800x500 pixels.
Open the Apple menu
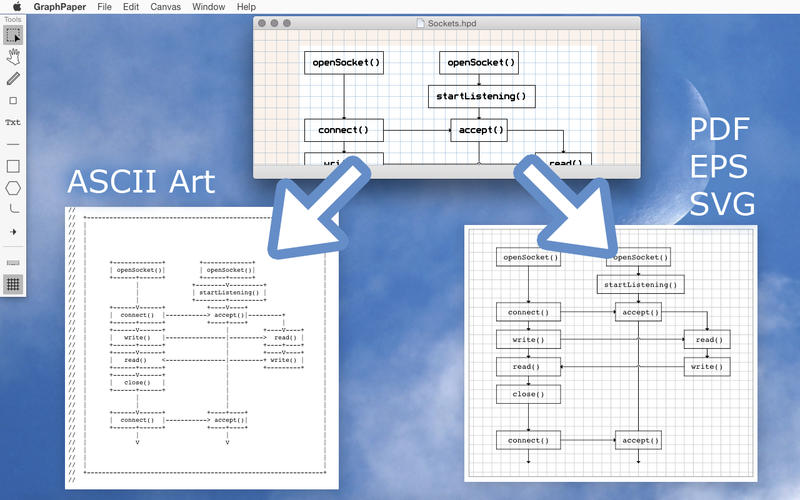[x=16, y=7]
